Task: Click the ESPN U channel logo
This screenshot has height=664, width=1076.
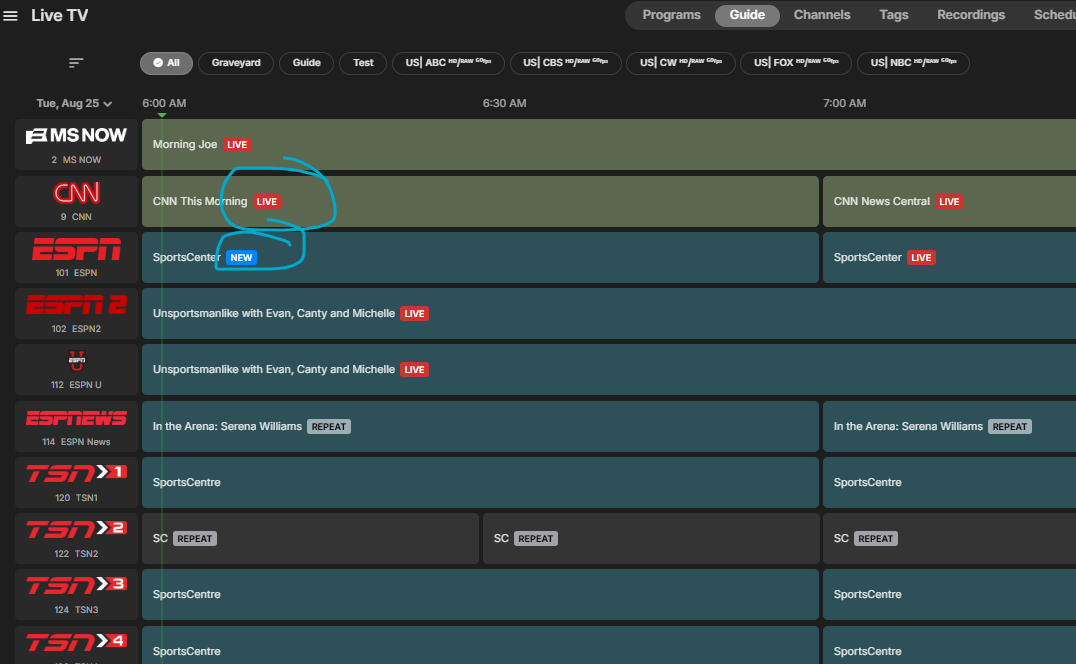Action: point(76,361)
